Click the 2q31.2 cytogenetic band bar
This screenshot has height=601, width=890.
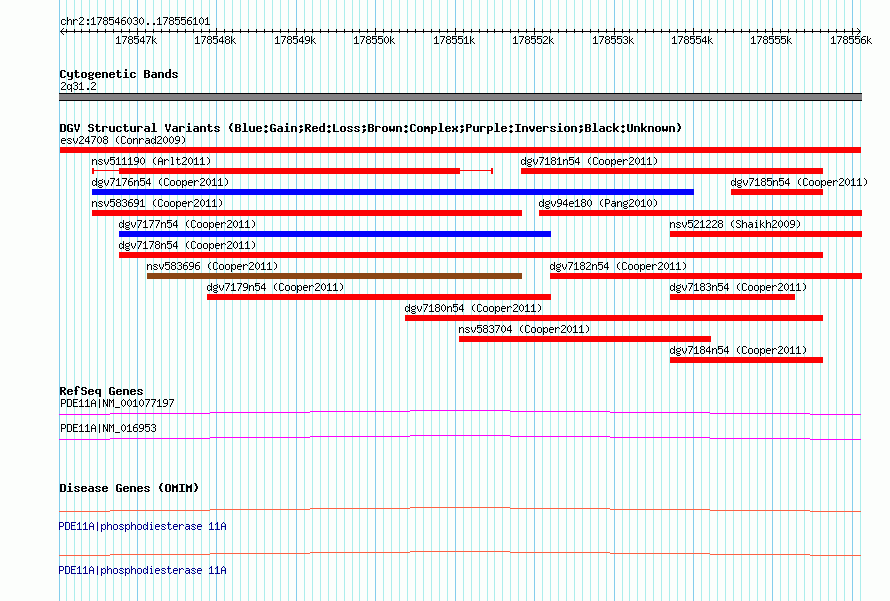pos(460,97)
